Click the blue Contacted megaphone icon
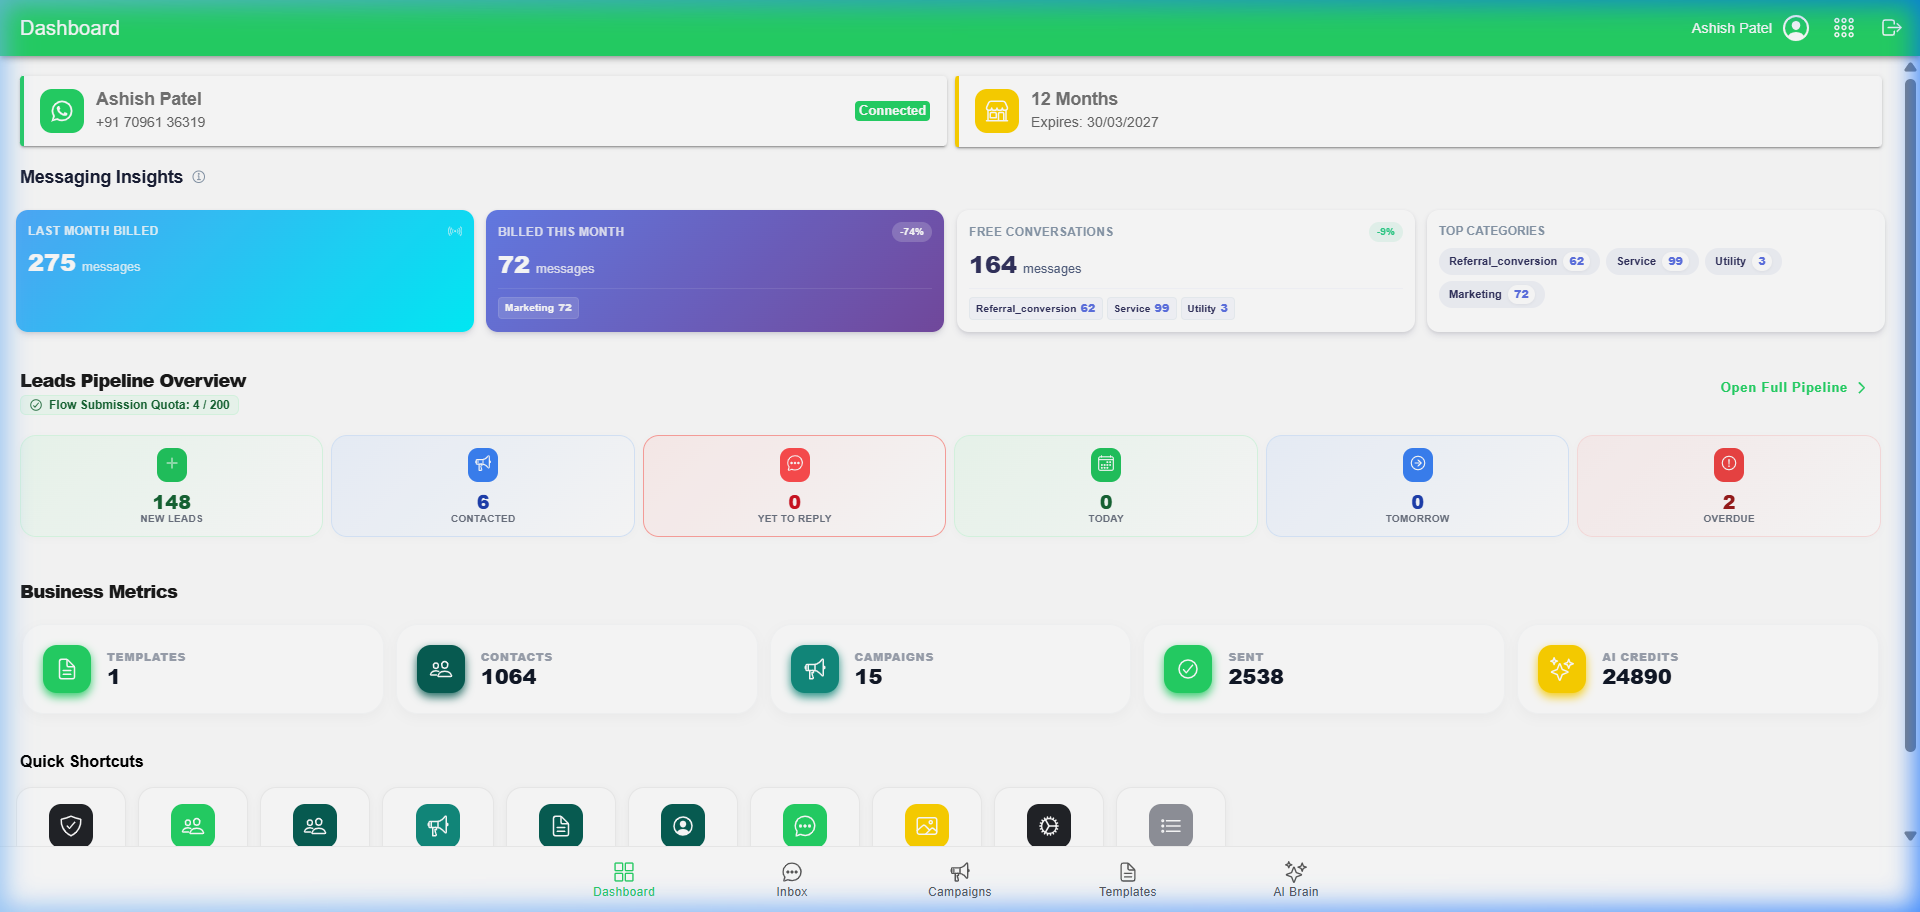The image size is (1920, 912). point(483,464)
